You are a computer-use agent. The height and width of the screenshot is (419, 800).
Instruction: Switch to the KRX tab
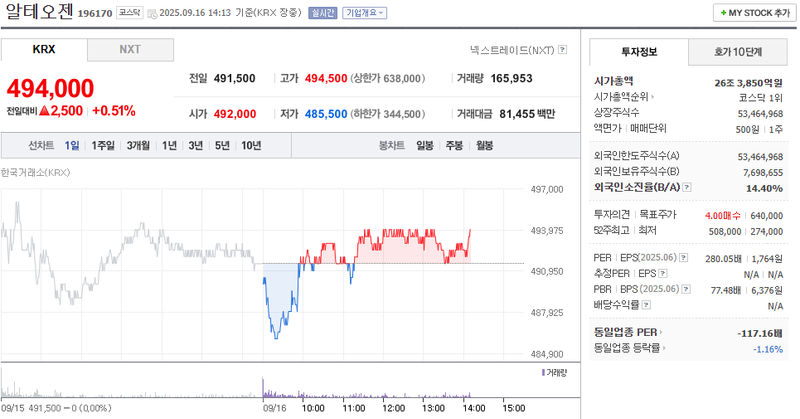click(44, 50)
